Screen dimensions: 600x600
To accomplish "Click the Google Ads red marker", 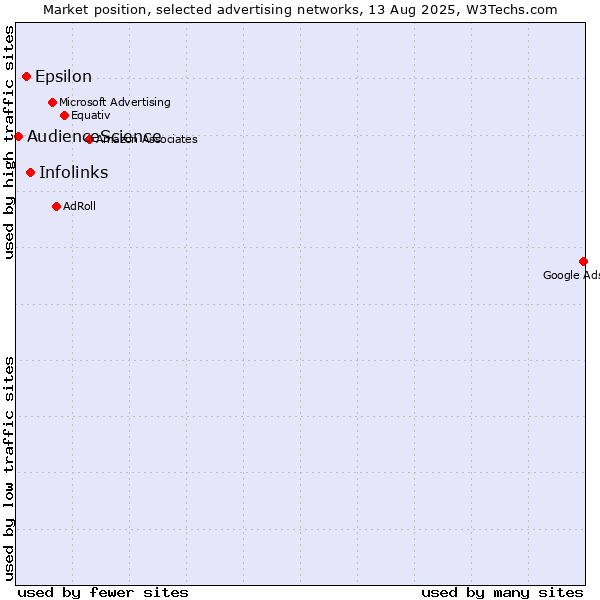I will point(583,261).
